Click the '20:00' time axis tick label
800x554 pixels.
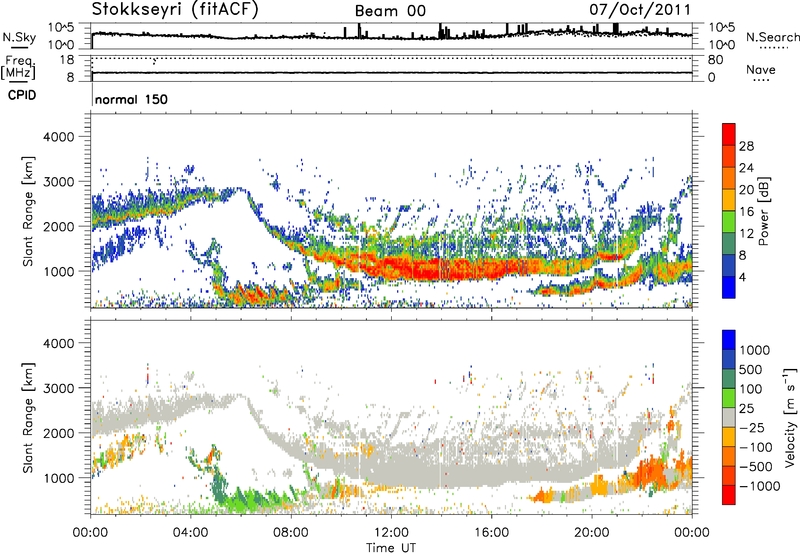591,533
